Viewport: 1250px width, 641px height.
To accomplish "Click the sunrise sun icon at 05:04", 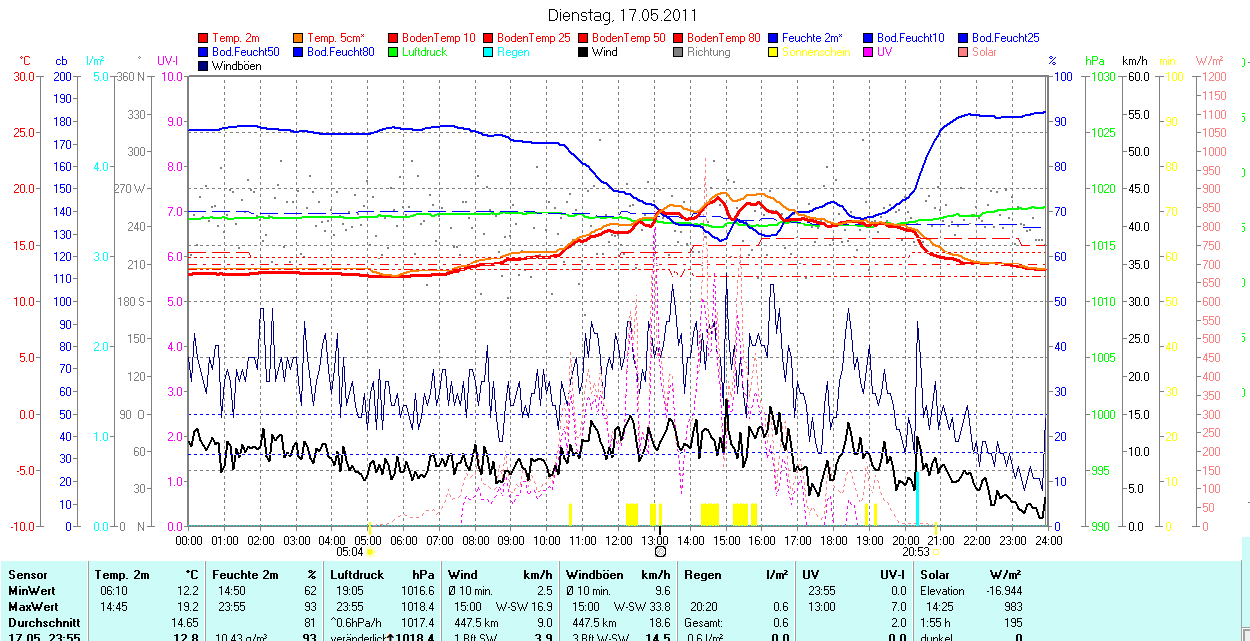I will click(x=370, y=551).
